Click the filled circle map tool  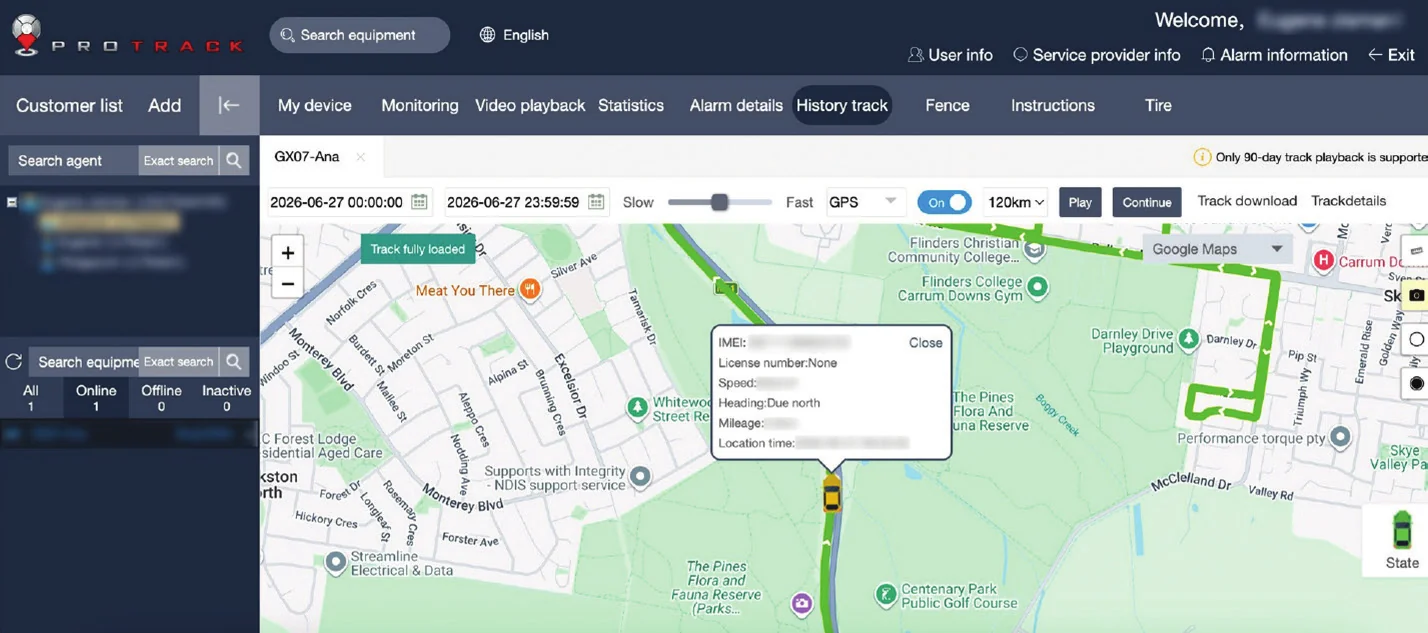[1416, 384]
